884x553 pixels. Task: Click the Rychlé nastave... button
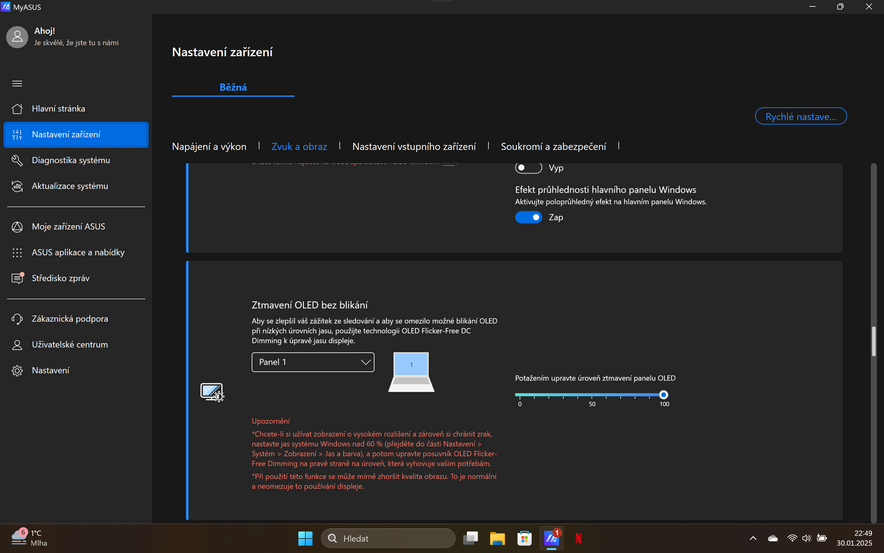800,117
